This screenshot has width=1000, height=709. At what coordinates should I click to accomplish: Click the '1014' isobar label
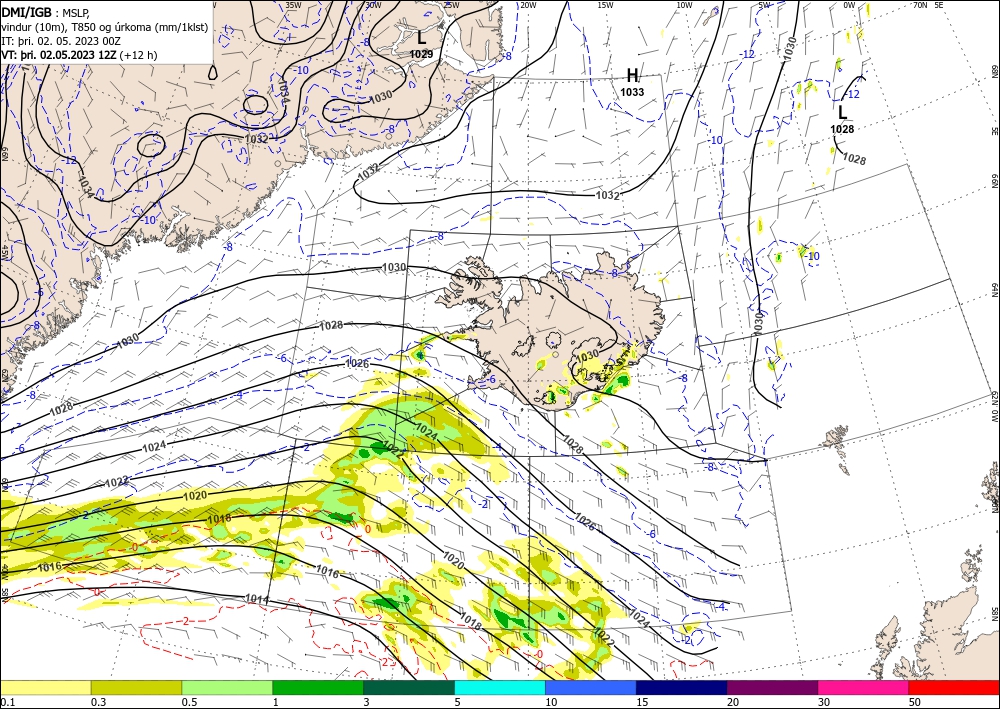pyautogui.click(x=256, y=599)
